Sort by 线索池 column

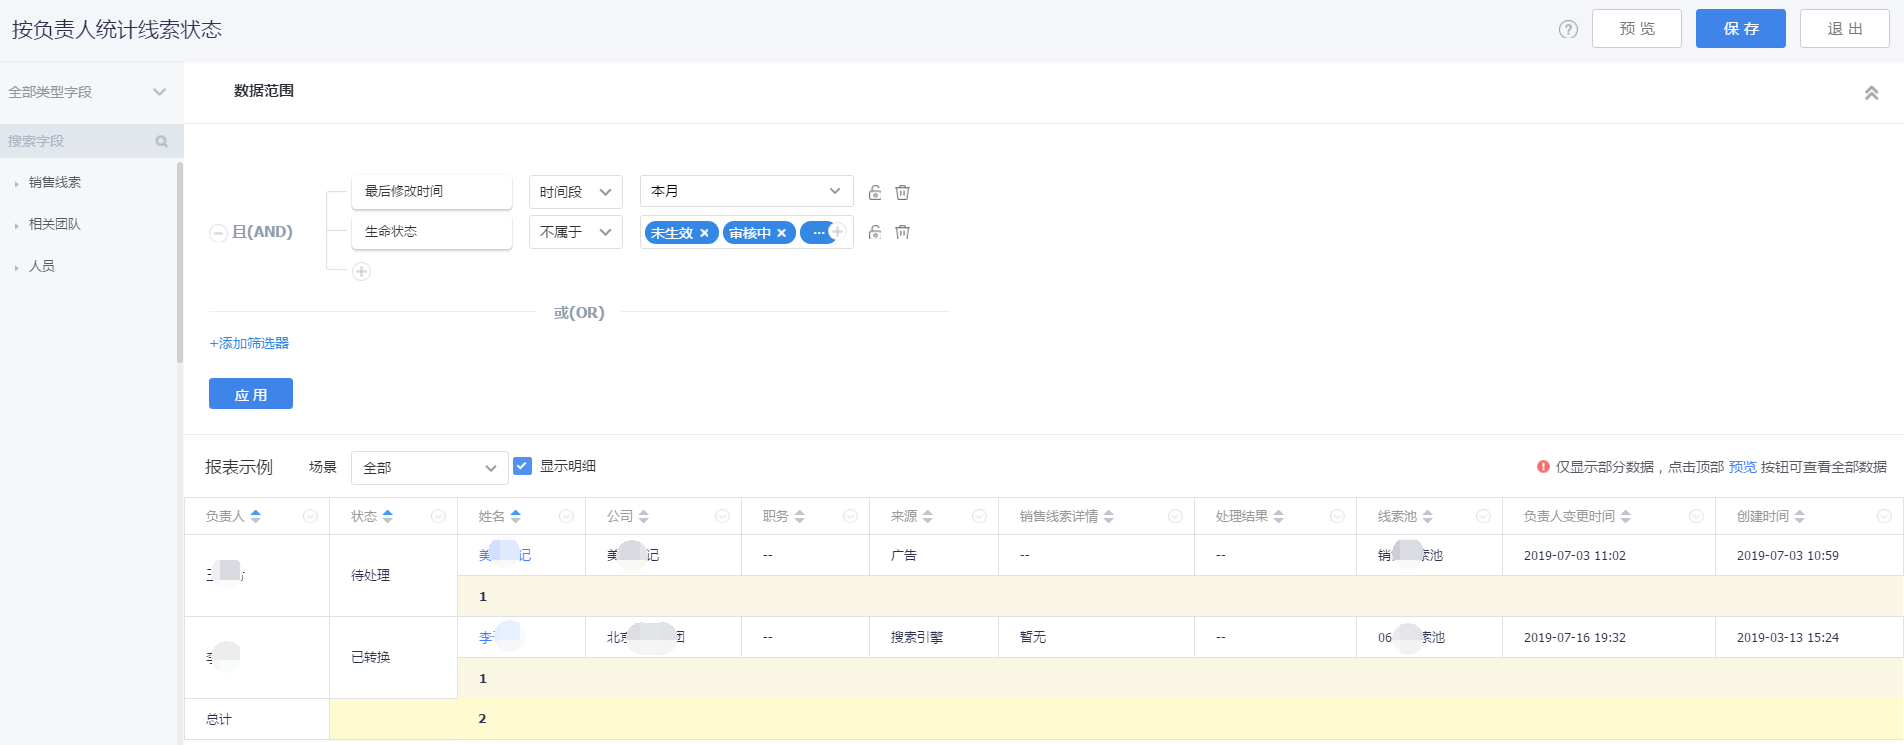[x=1428, y=516]
